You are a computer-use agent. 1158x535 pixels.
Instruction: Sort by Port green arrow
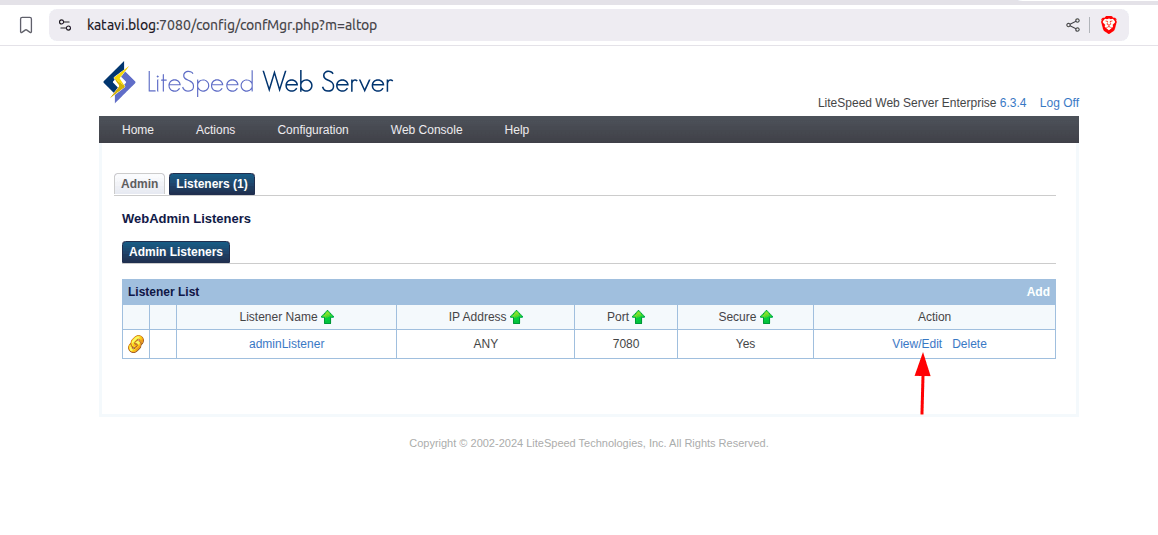[639, 317]
